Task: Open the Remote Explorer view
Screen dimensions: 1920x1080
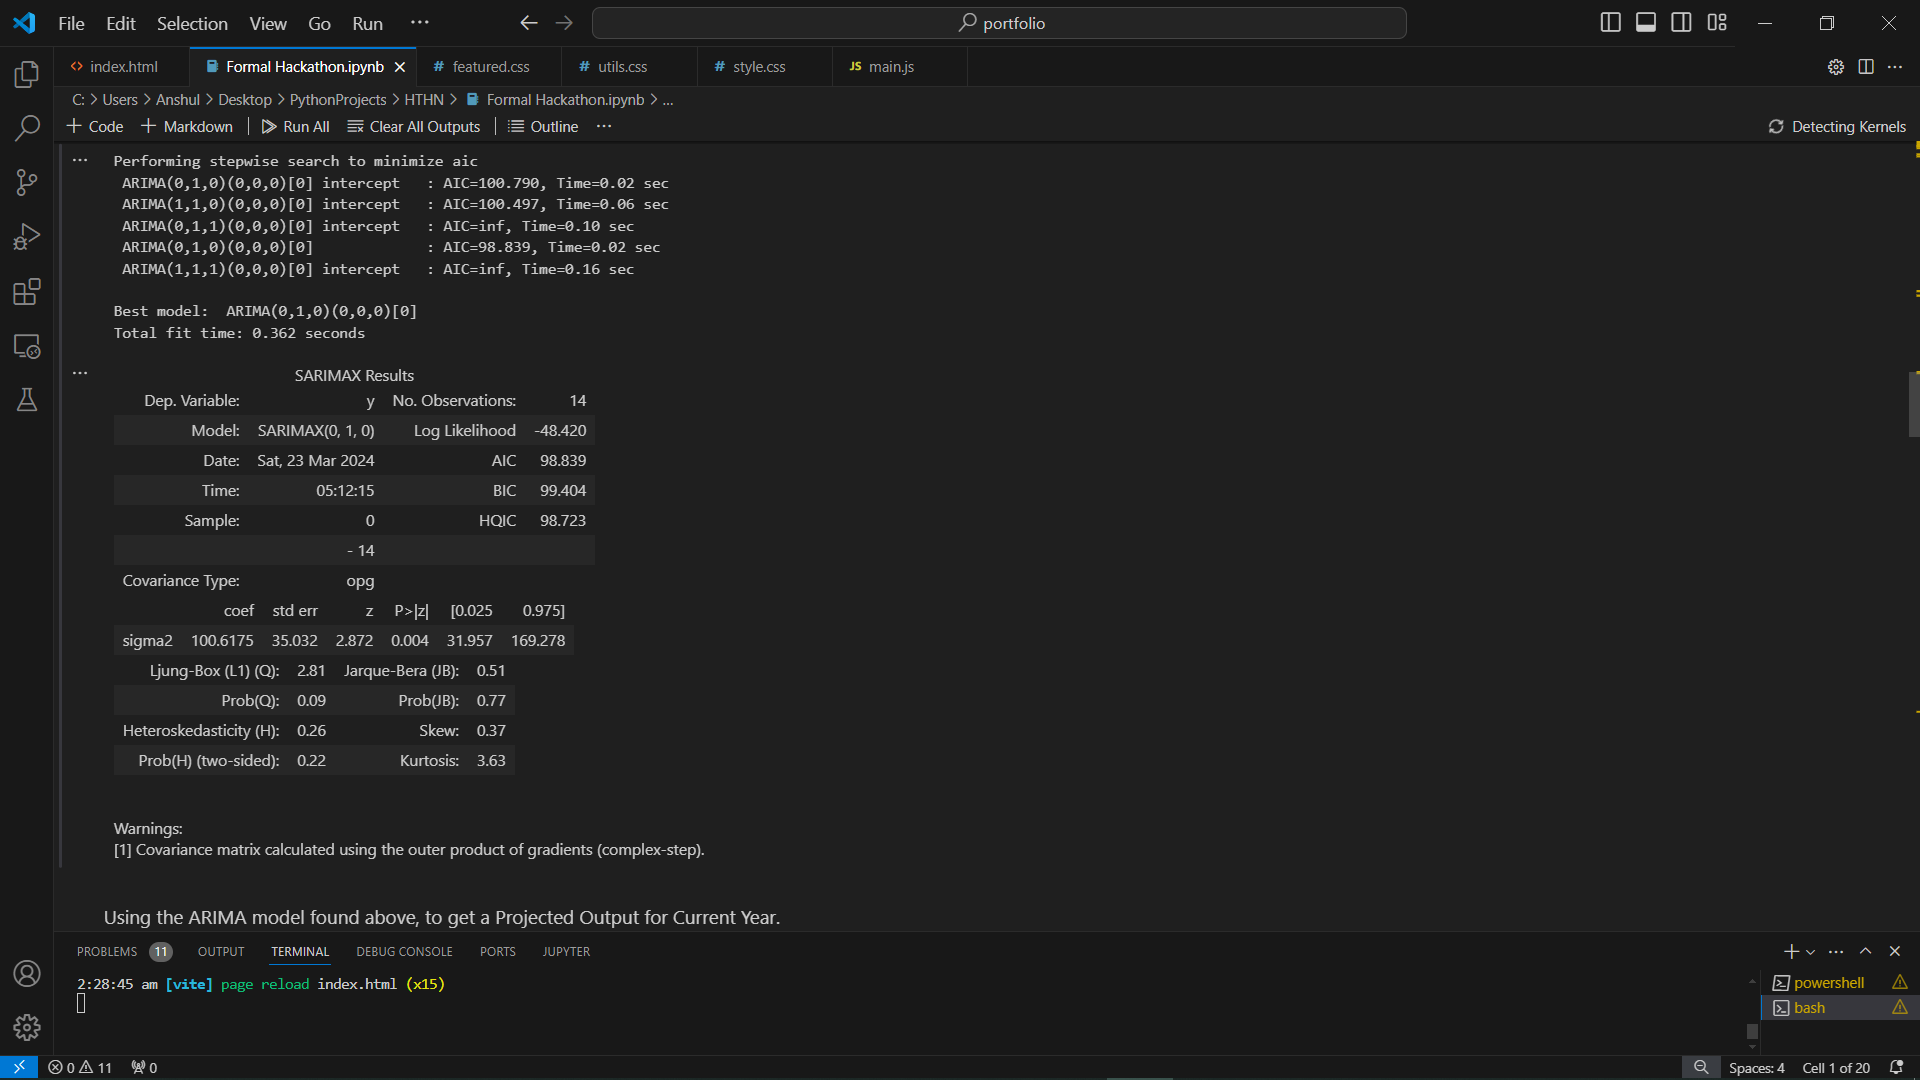Action: (x=27, y=346)
